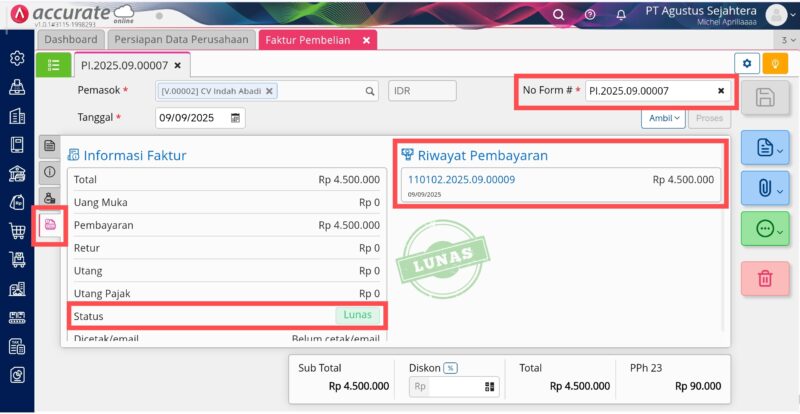Switch to the Dashboard tab

pos(70,40)
